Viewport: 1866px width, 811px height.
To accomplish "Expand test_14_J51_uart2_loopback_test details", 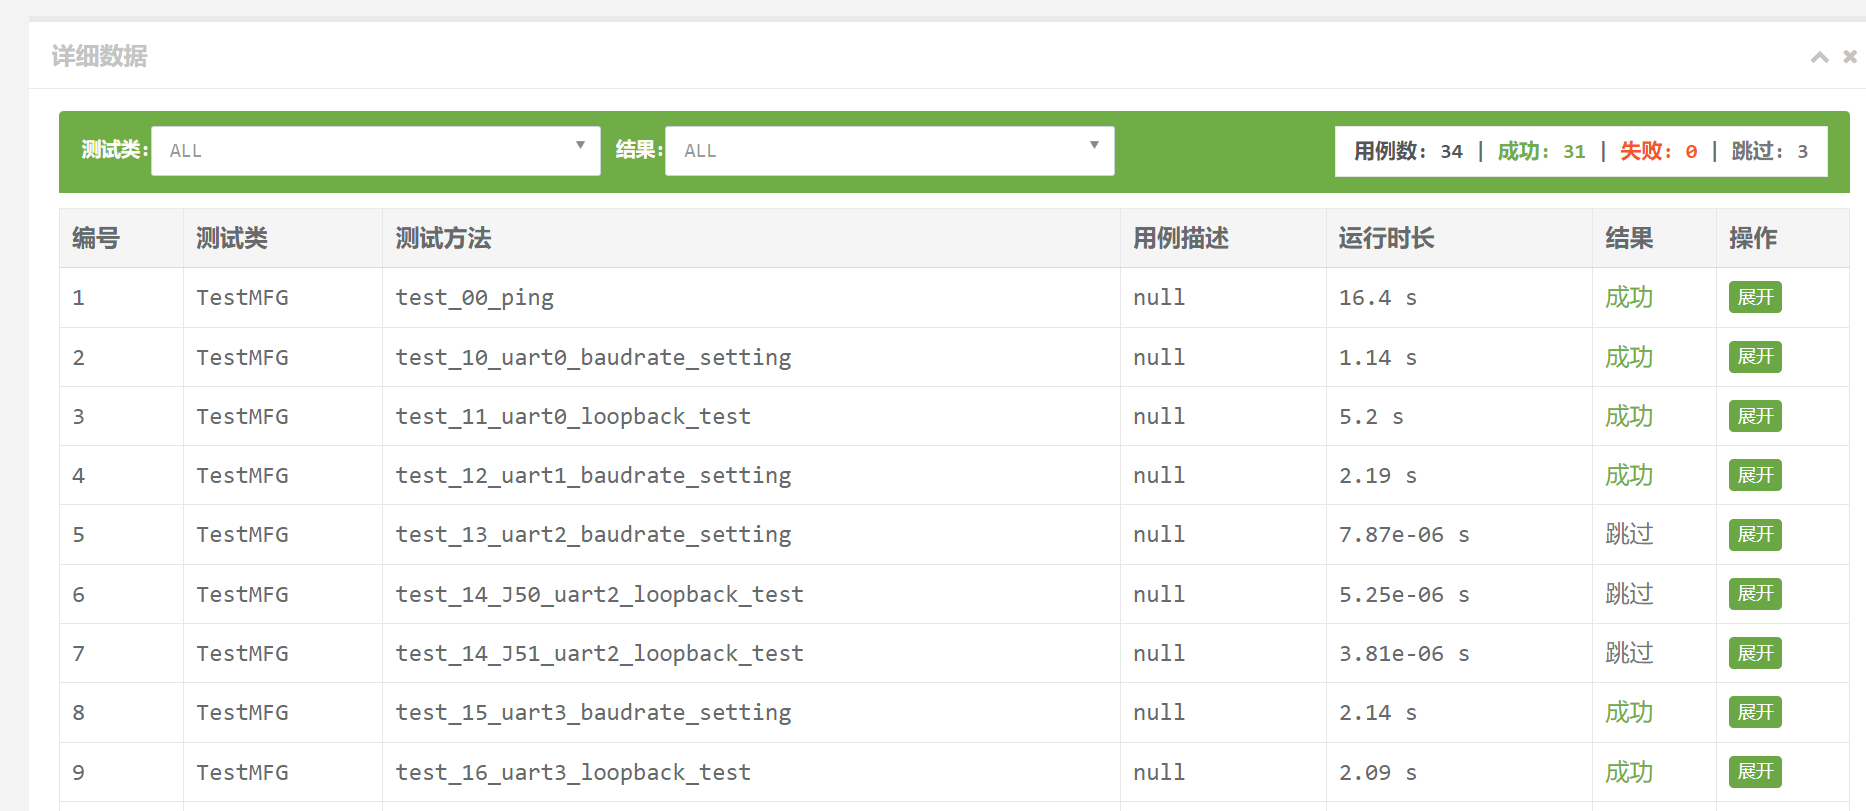I will coord(1755,653).
